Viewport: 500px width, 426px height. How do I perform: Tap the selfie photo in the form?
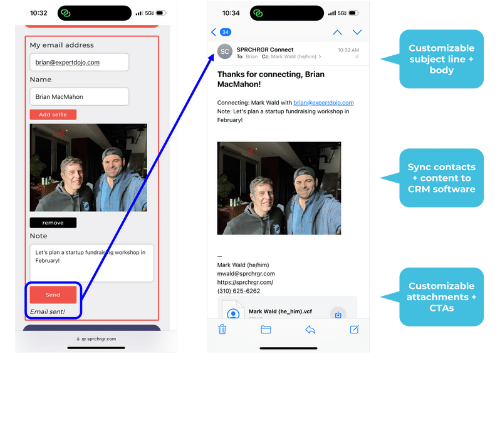(88, 168)
